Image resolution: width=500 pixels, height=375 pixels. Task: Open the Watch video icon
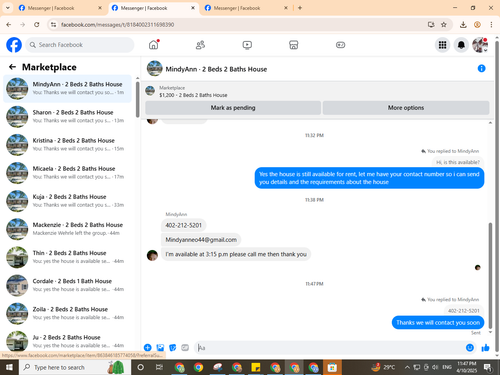[x=247, y=45]
